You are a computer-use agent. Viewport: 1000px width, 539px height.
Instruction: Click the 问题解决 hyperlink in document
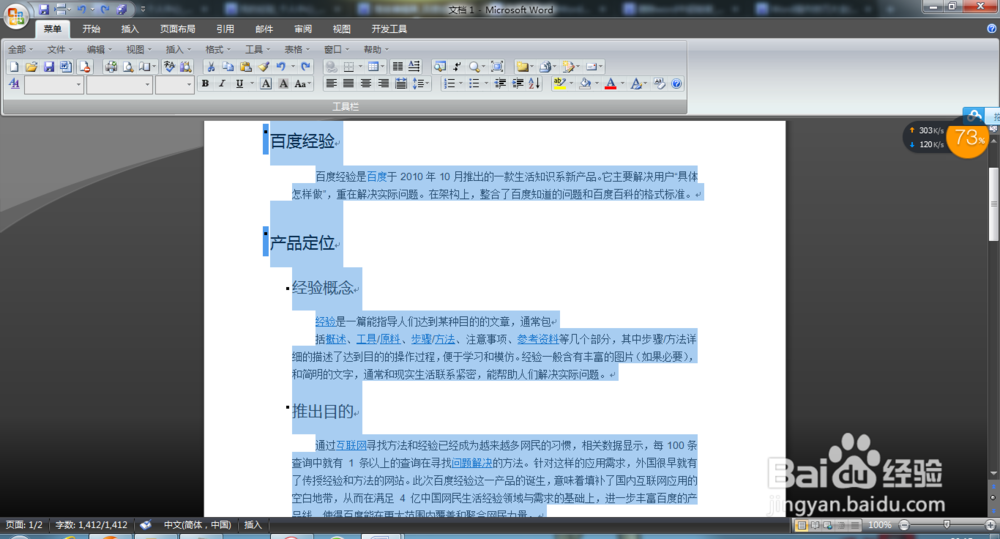(x=472, y=463)
